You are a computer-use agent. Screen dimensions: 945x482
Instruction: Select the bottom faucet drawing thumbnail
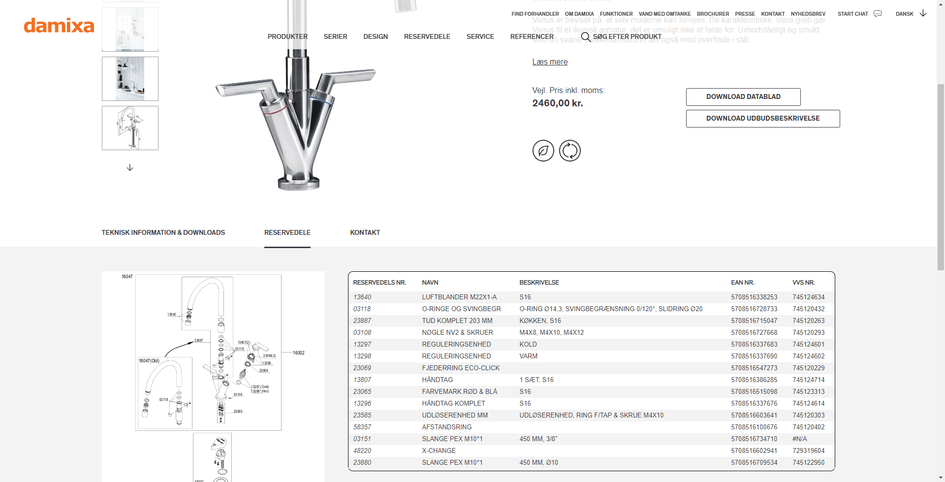click(x=130, y=128)
